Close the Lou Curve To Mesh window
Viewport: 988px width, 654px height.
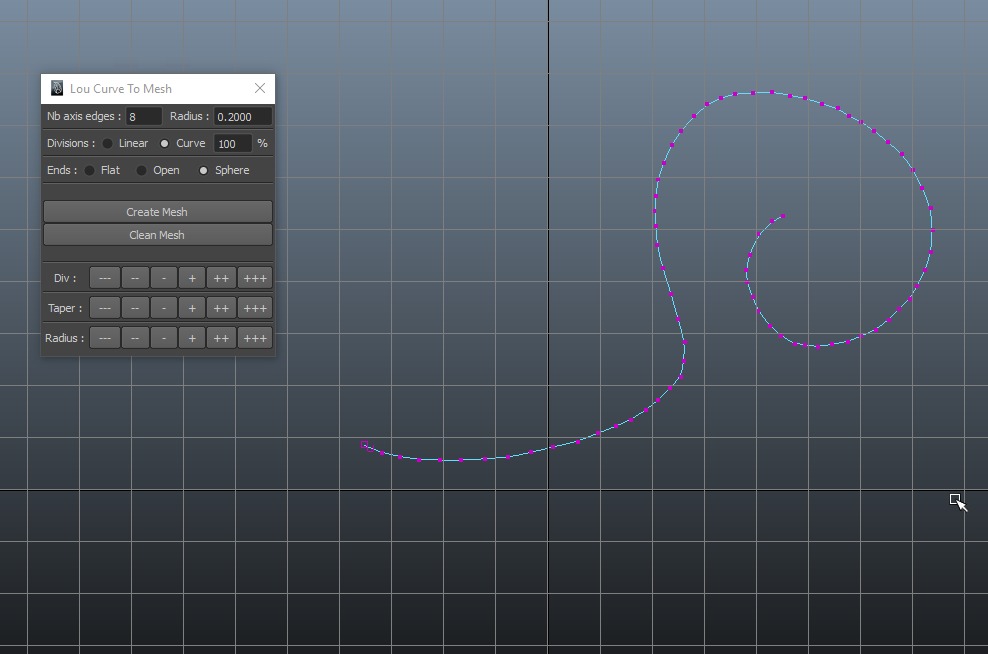(260, 88)
